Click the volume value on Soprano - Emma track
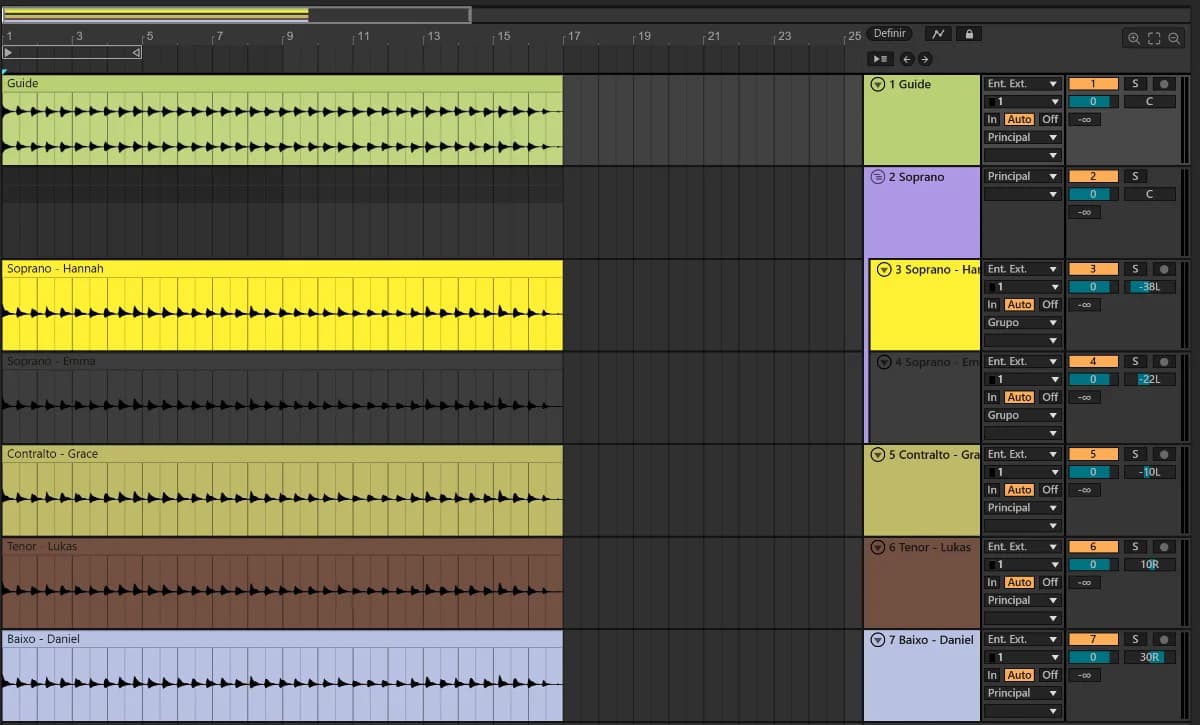 click(1093, 379)
